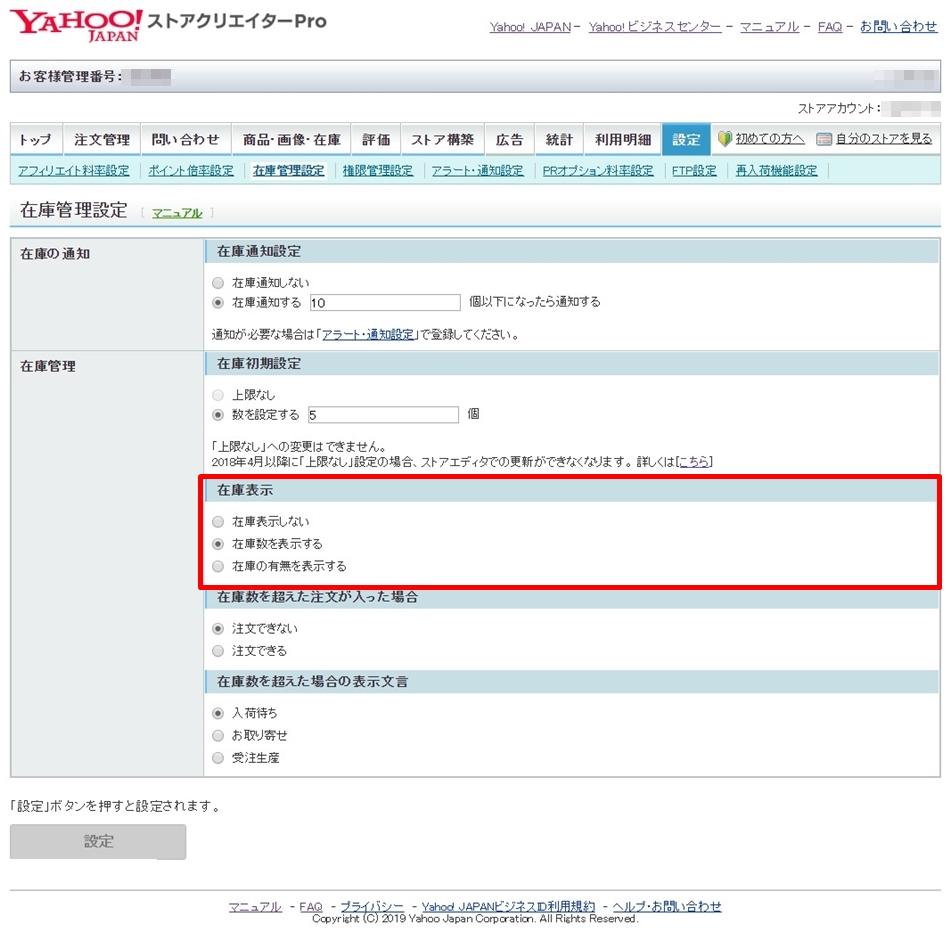950x932 pixels.
Task: Open footer FAQ link
Action: click(311, 907)
